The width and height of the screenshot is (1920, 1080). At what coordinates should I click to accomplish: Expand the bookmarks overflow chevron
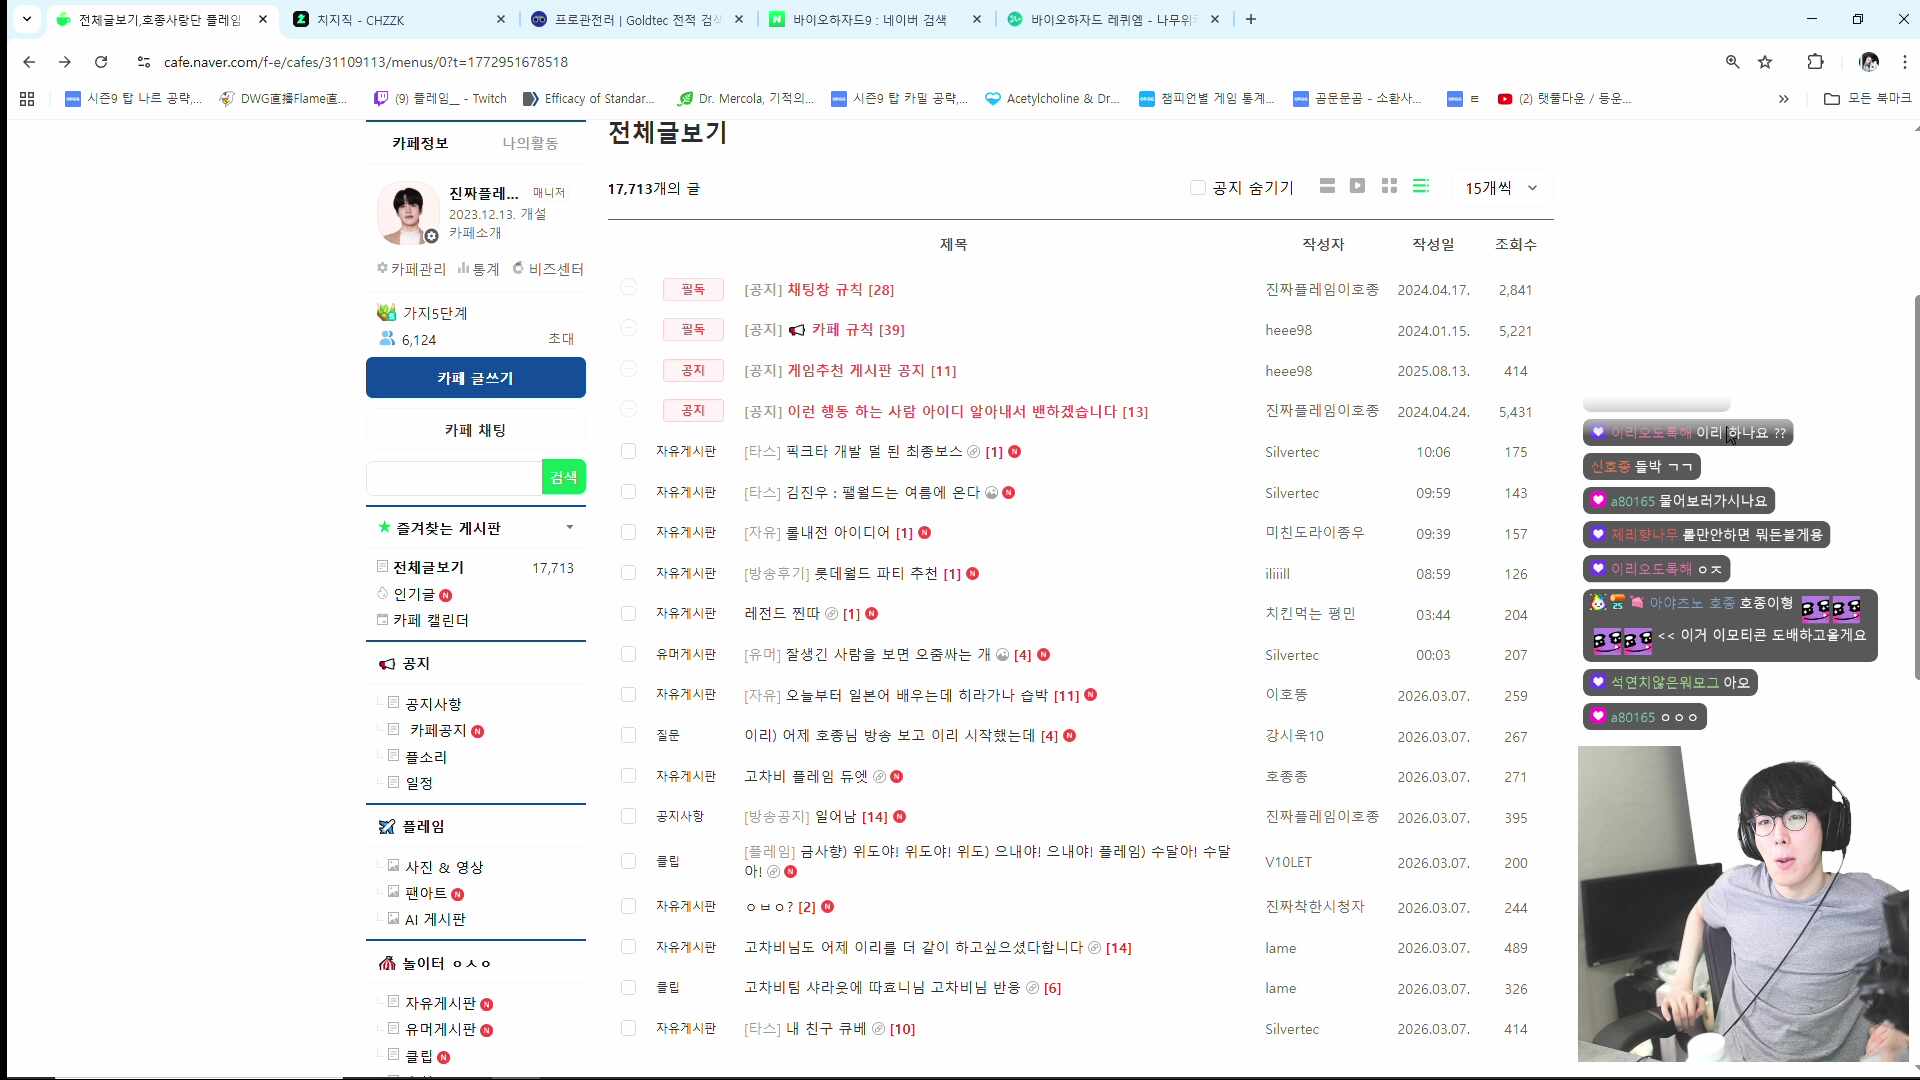[x=1783, y=98]
